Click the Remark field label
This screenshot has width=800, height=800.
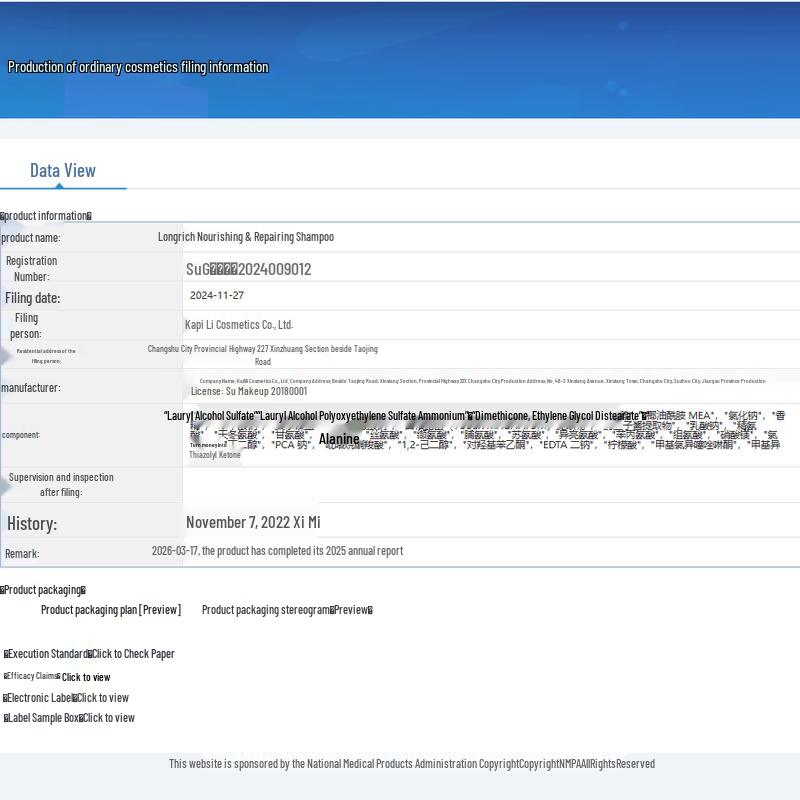(22, 554)
